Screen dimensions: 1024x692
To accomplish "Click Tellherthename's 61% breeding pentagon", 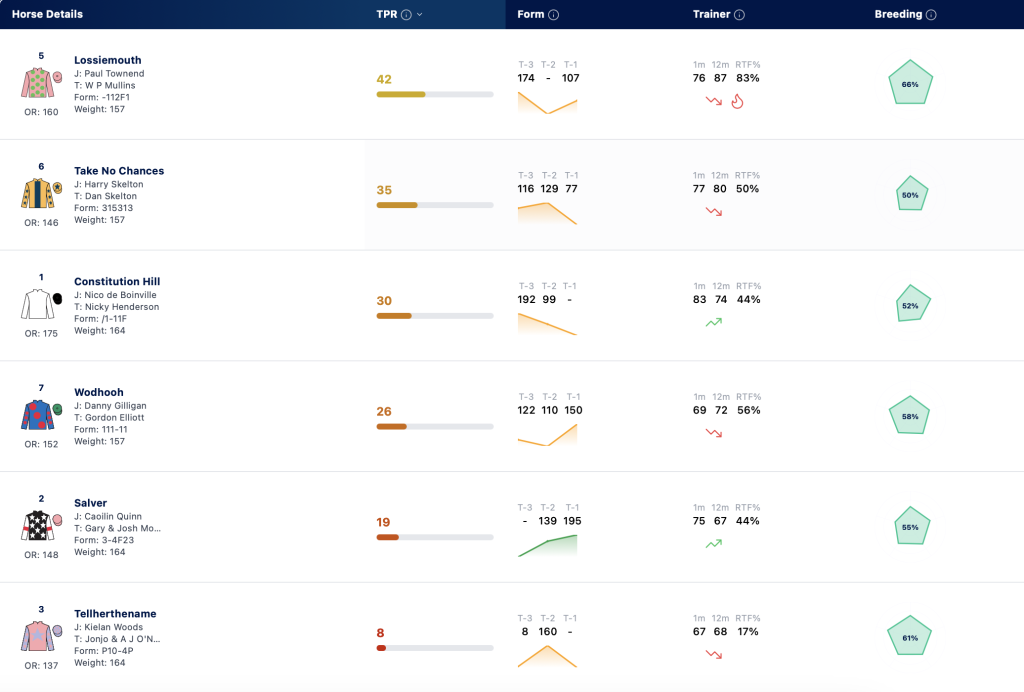I will [910, 637].
